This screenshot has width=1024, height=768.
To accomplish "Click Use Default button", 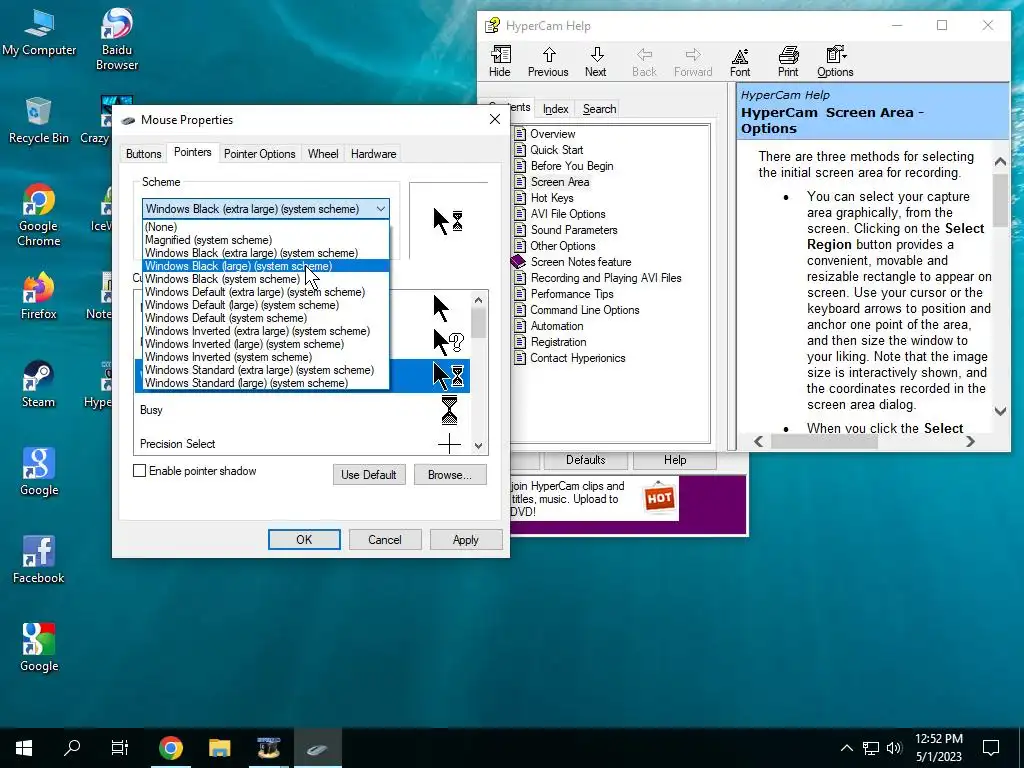I will [x=369, y=475].
